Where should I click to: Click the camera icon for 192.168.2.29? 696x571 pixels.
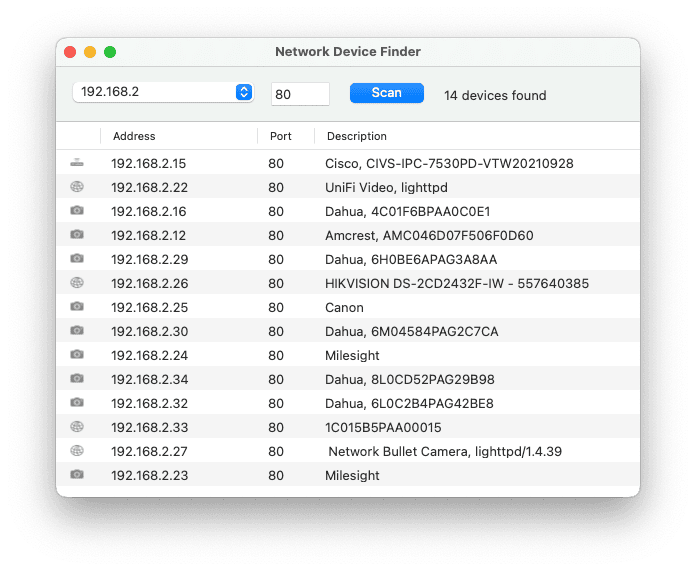[77, 258]
